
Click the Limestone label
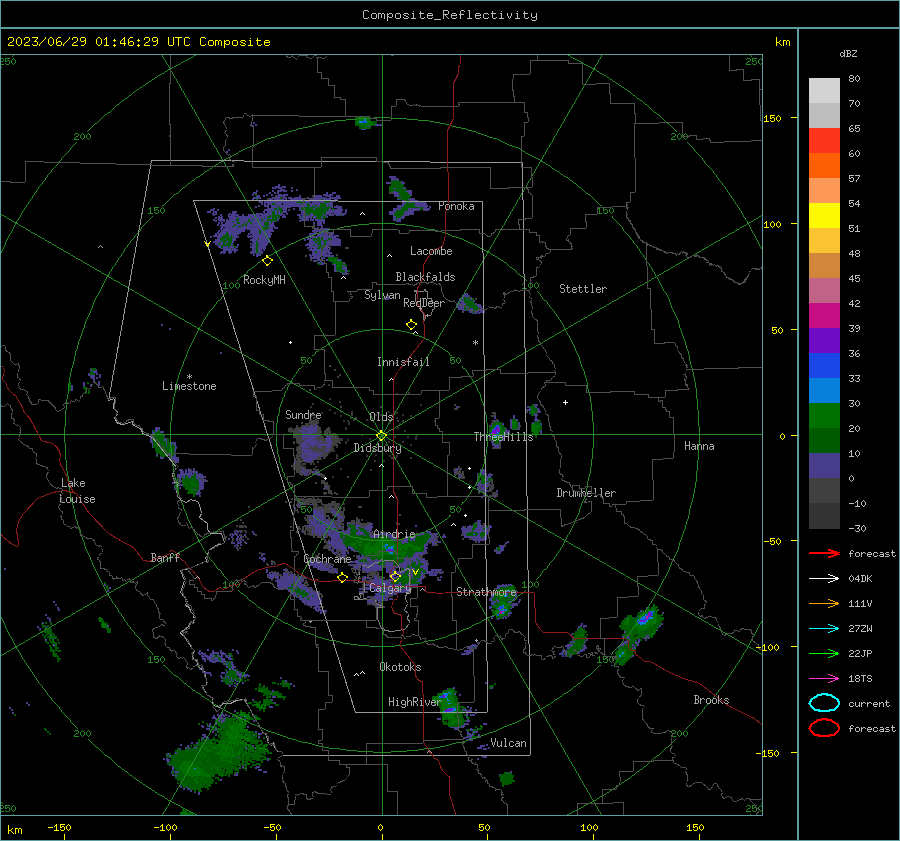189,386
